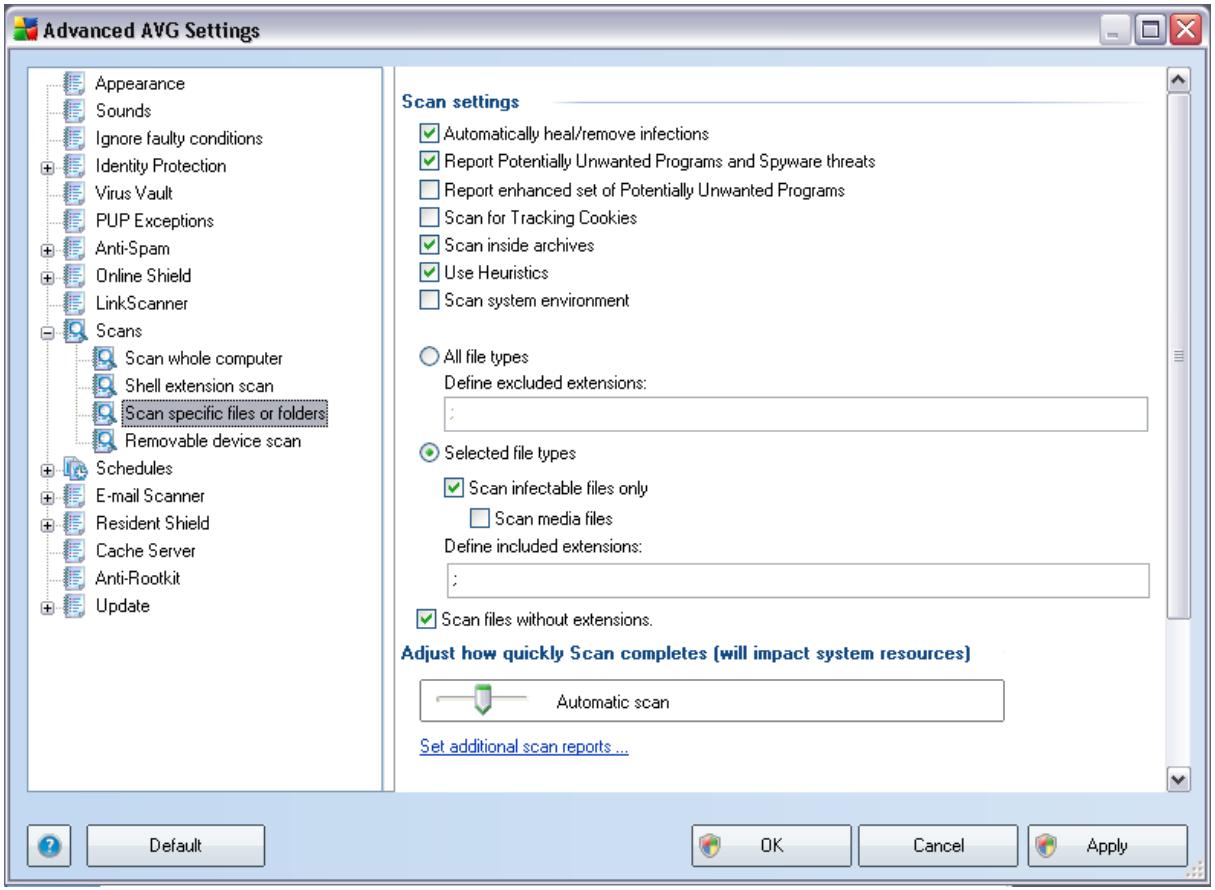
Task: Click the Scan whole computer icon
Action: (105, 357)
